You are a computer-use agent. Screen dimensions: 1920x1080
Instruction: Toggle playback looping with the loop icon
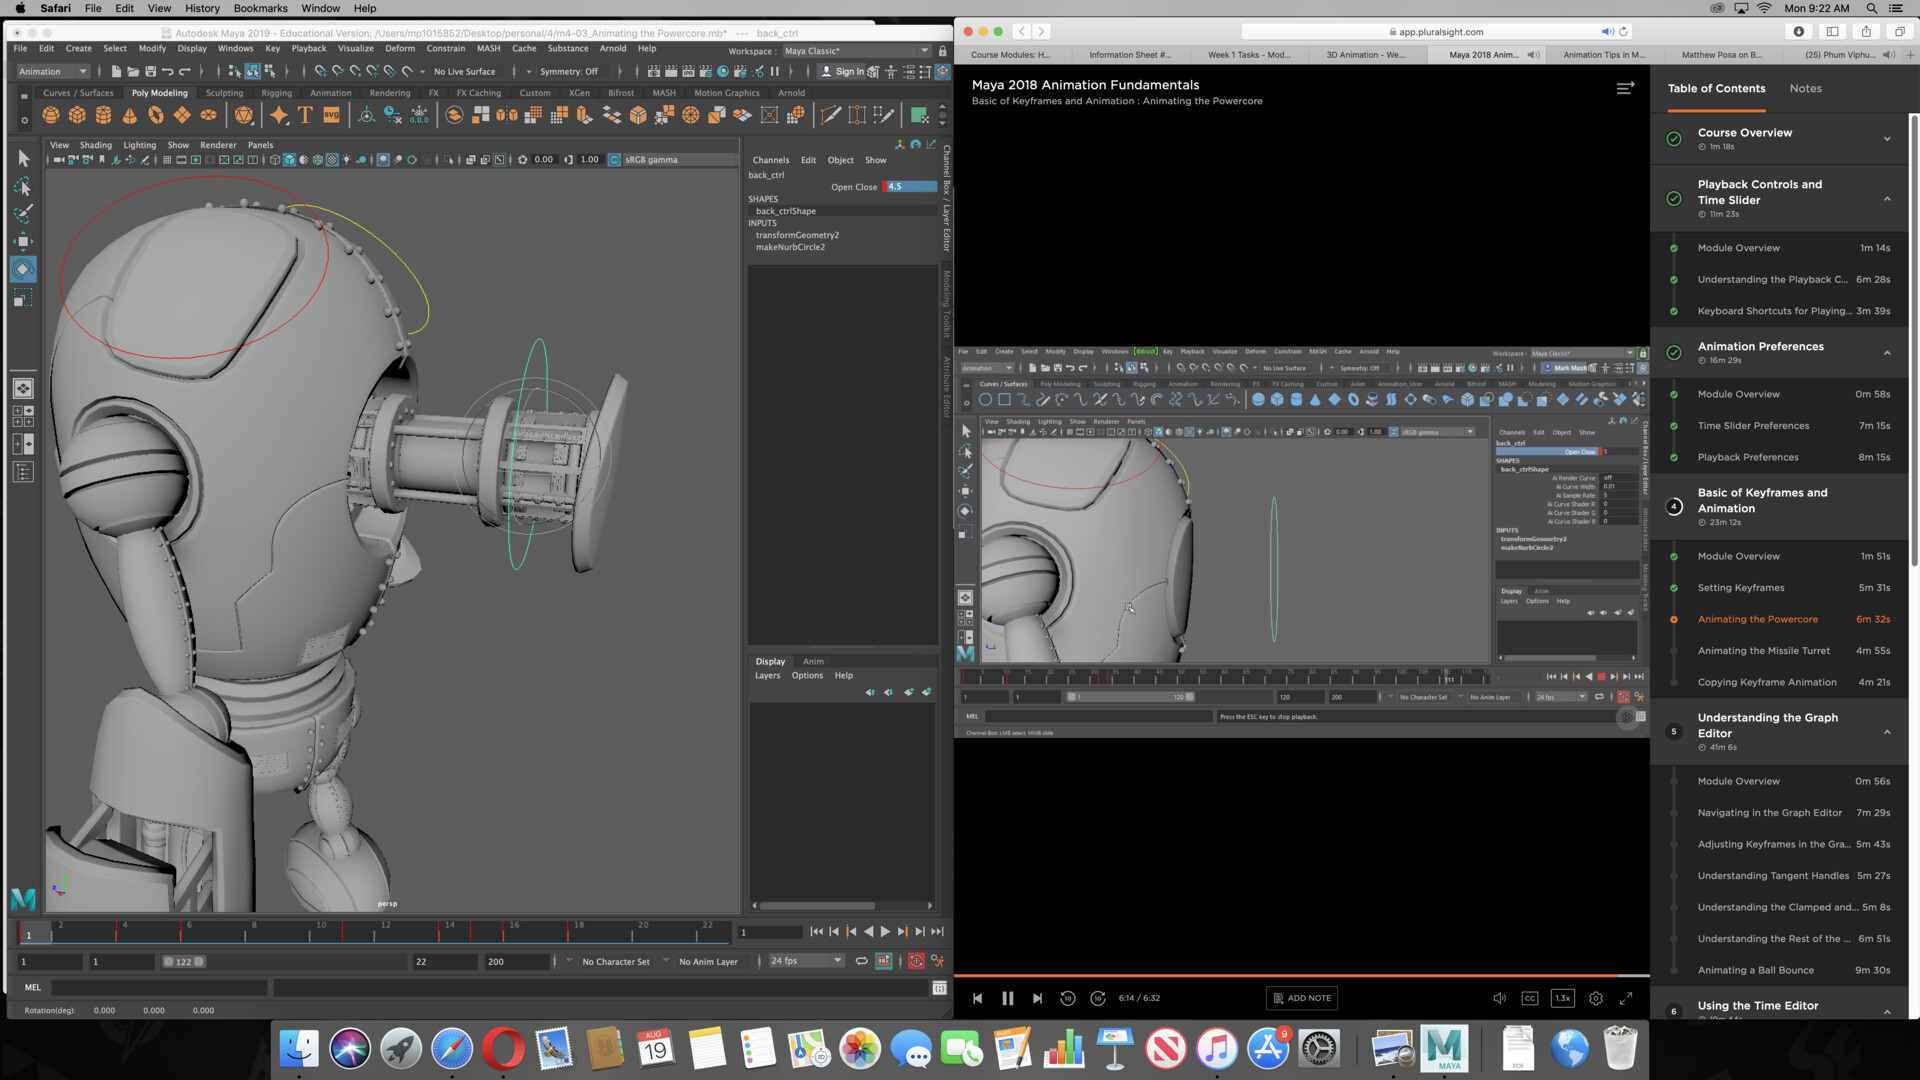861,961
